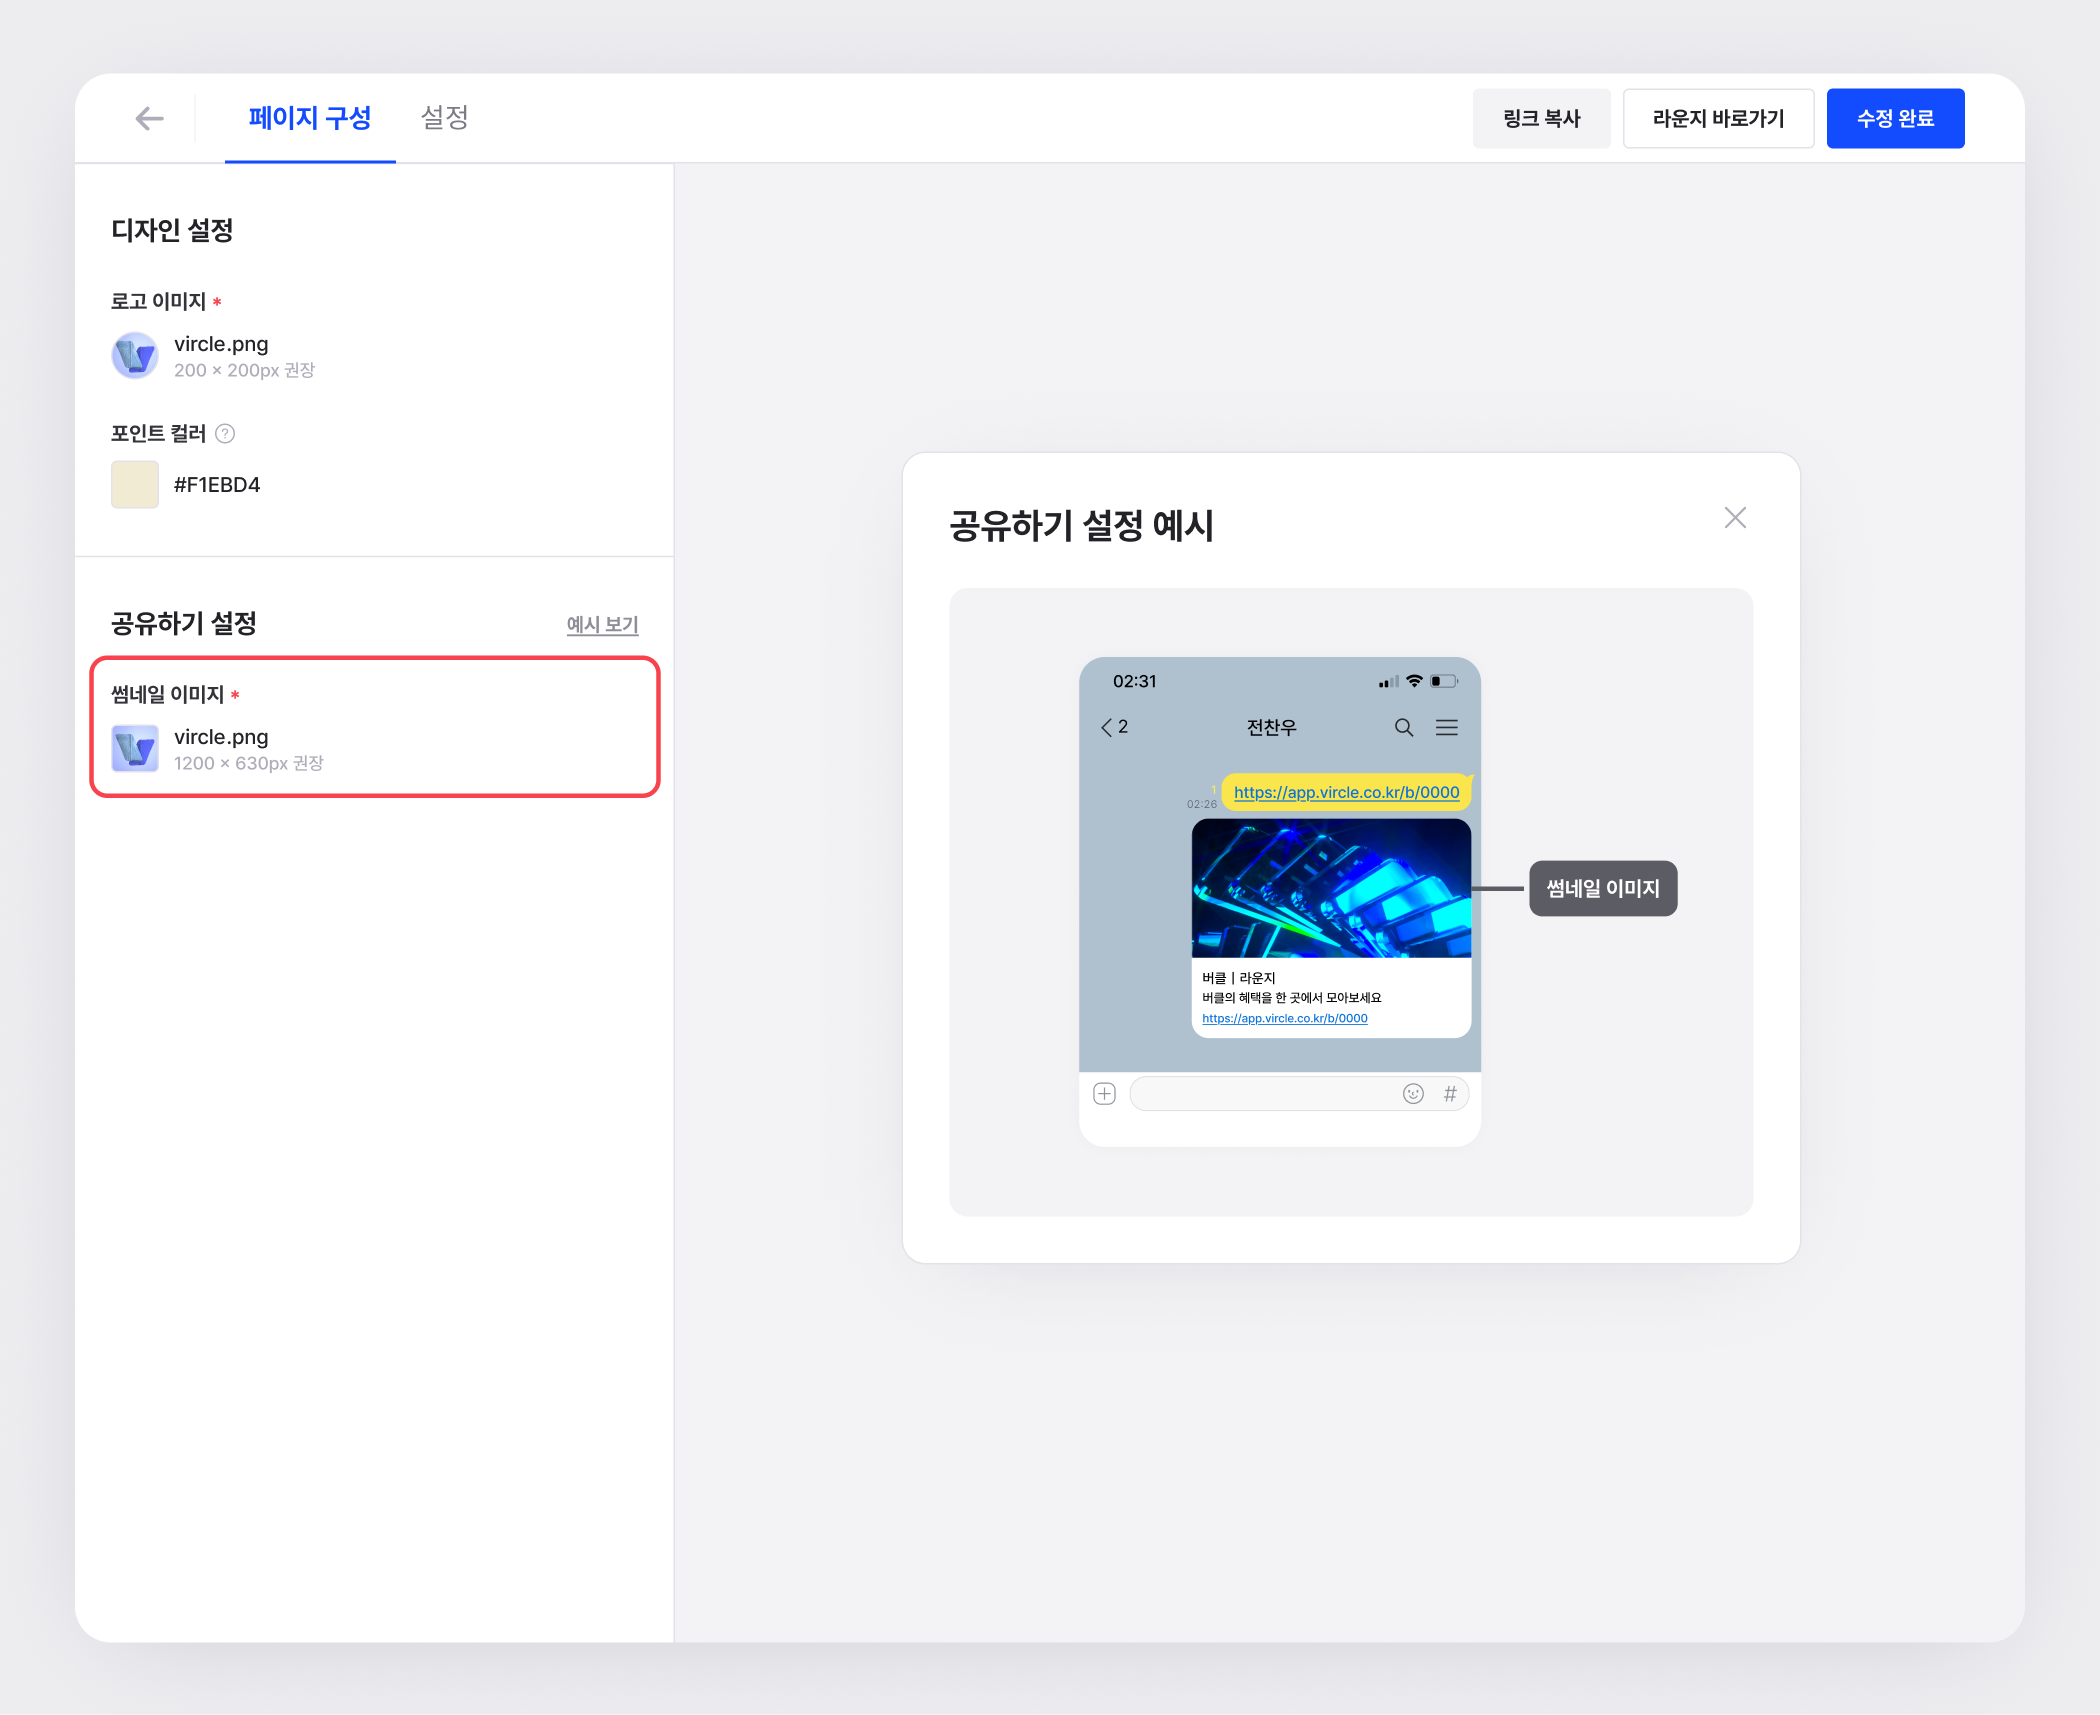The width and height of the screenshot is (2100, 1715).
Task: Click the back arrow icon
Action: (149, 119)
